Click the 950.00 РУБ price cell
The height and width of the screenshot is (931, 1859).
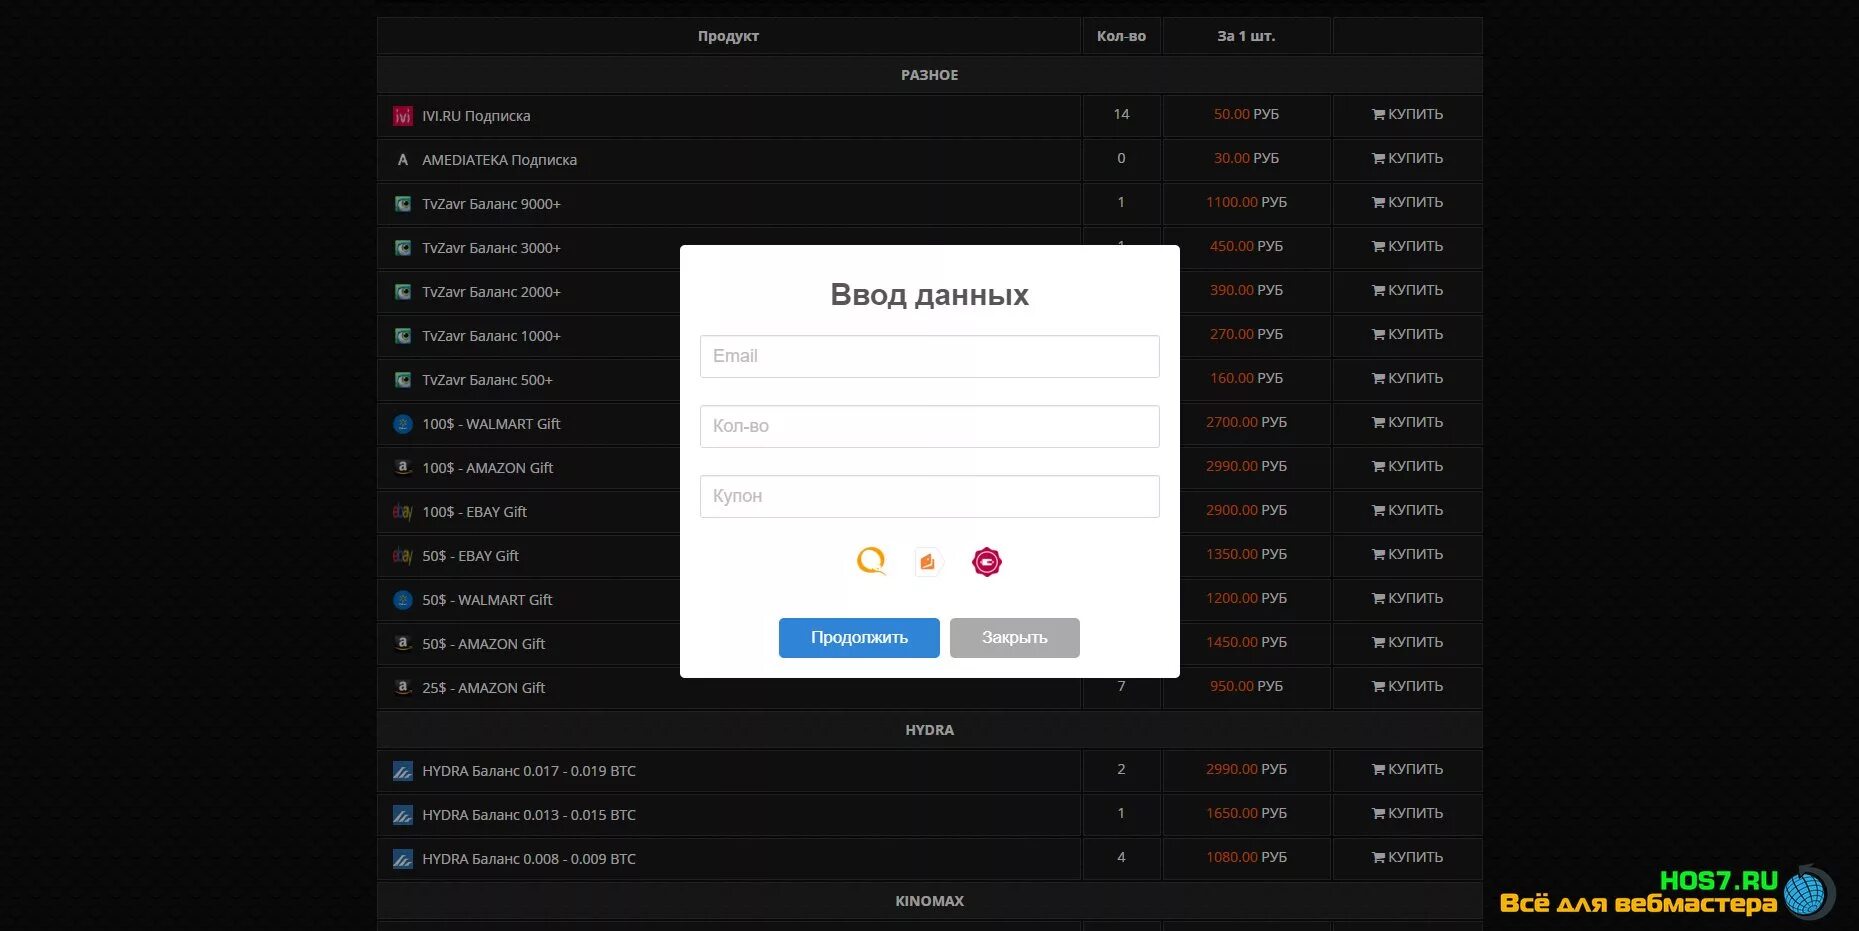[1246, 686]
